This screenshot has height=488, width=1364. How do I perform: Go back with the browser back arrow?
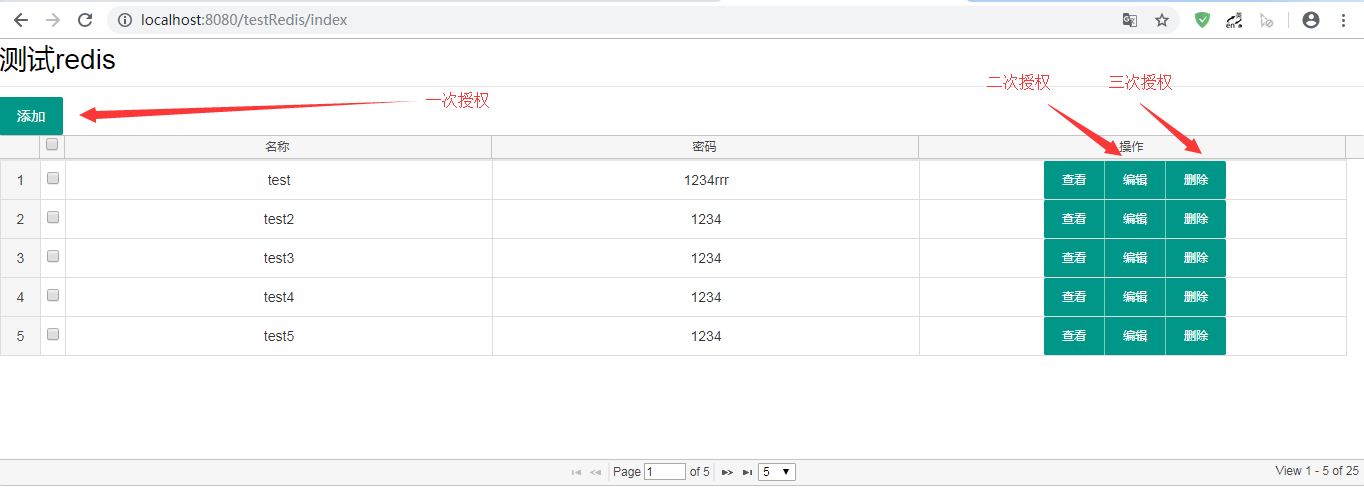pos(20,20)
